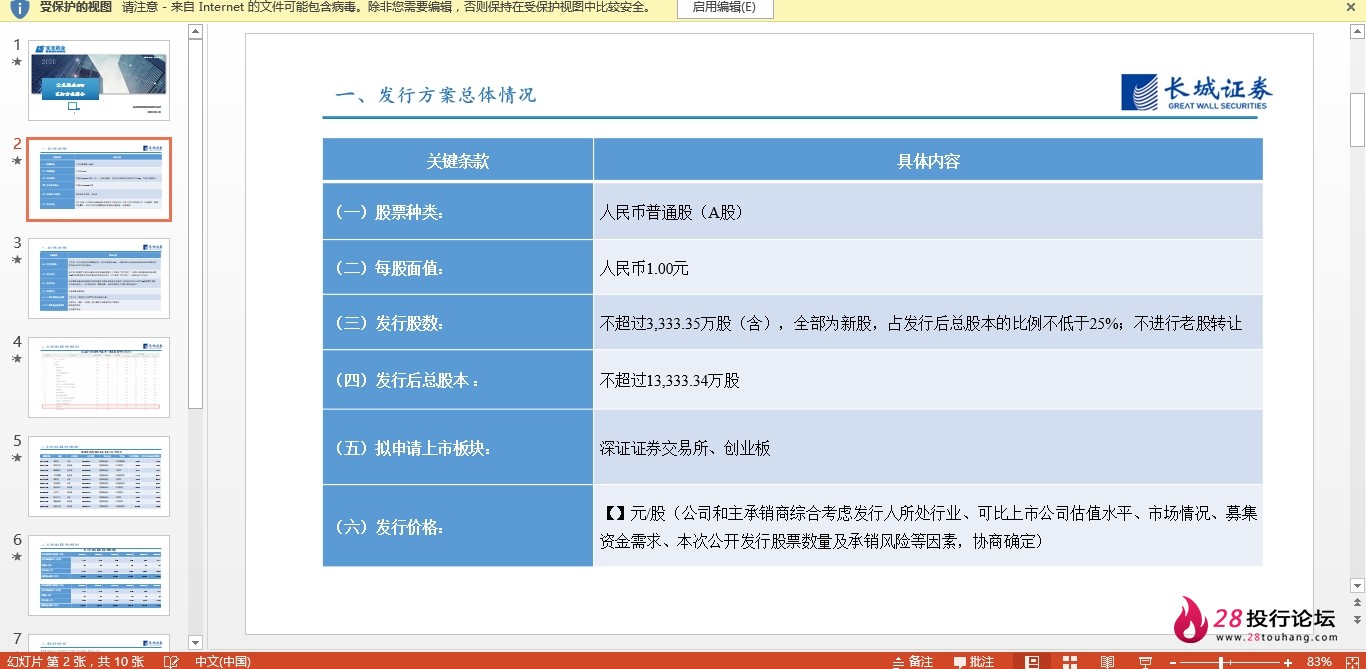The image size is (1366, 669).
Task: Click the animation star beside slide 5
Action: 16,458
